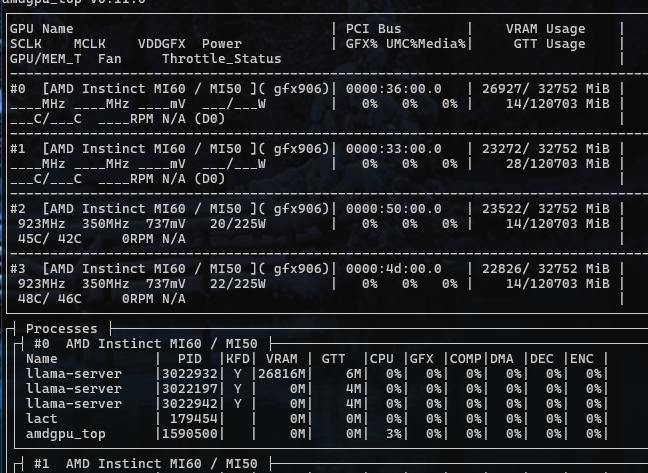Click the VRAM column header in process table
The width and height of the screenshot is (648, 473).
282,359
